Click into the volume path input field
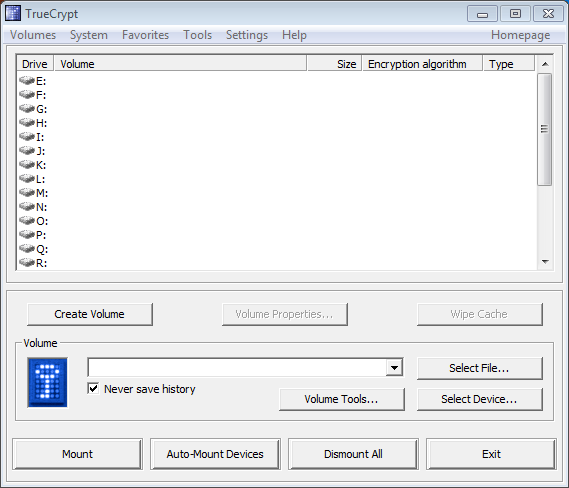This screenshot has width=569, height=488. (237, 368)
